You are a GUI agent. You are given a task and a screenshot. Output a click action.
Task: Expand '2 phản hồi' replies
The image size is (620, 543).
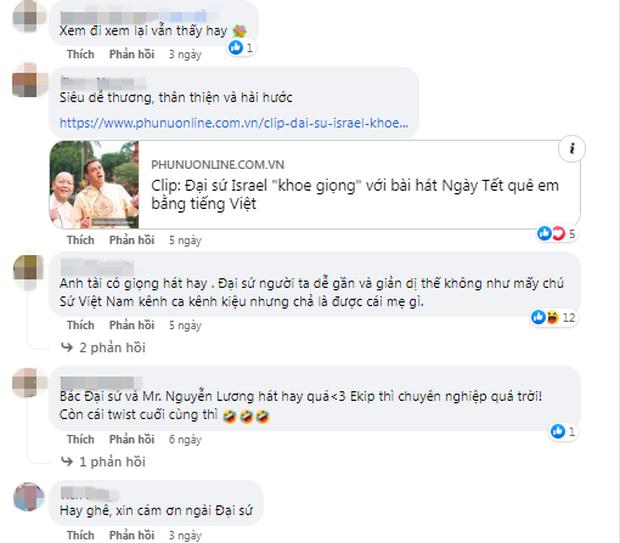tap(103, 347)
